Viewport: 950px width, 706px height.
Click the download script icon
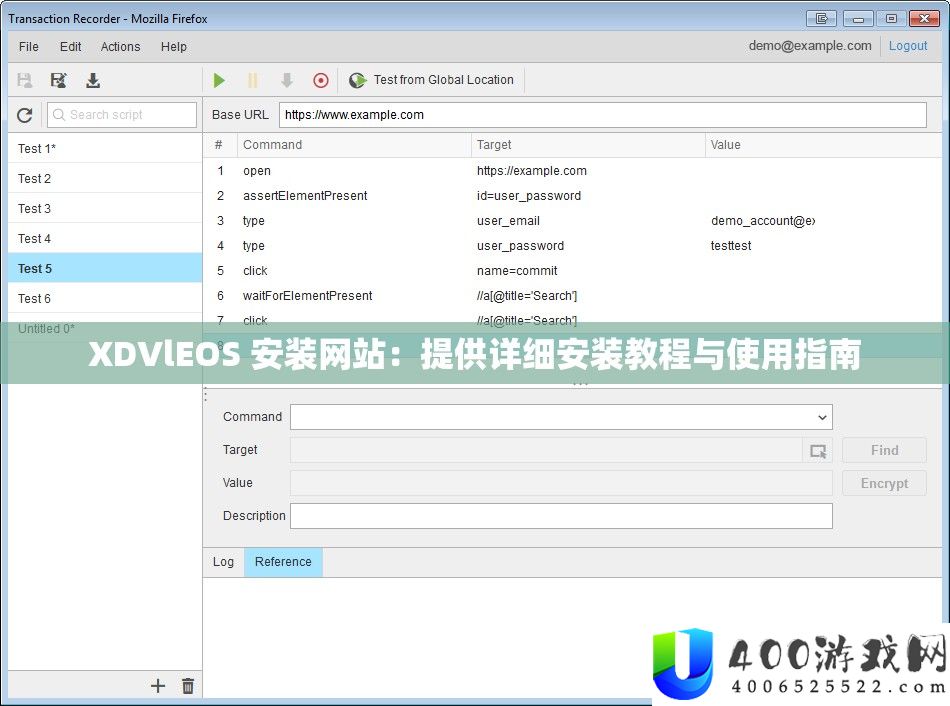tap(93, 80)
